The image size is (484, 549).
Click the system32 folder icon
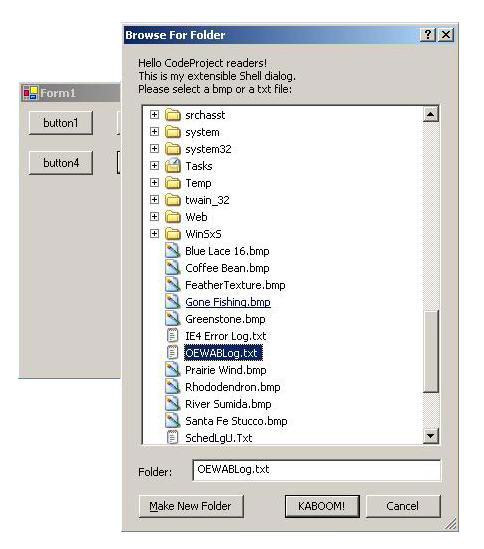coord(173,149)
